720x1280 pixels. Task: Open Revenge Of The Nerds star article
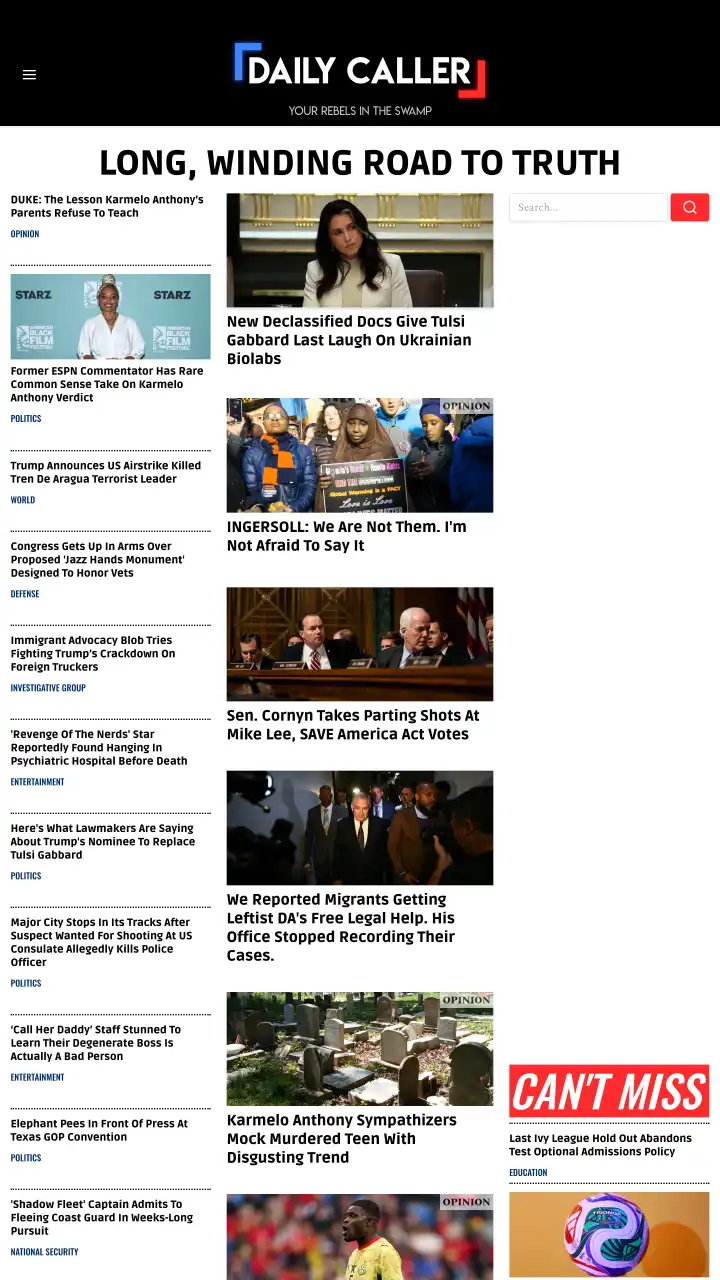pyautogui.click(x=99, y=748)
